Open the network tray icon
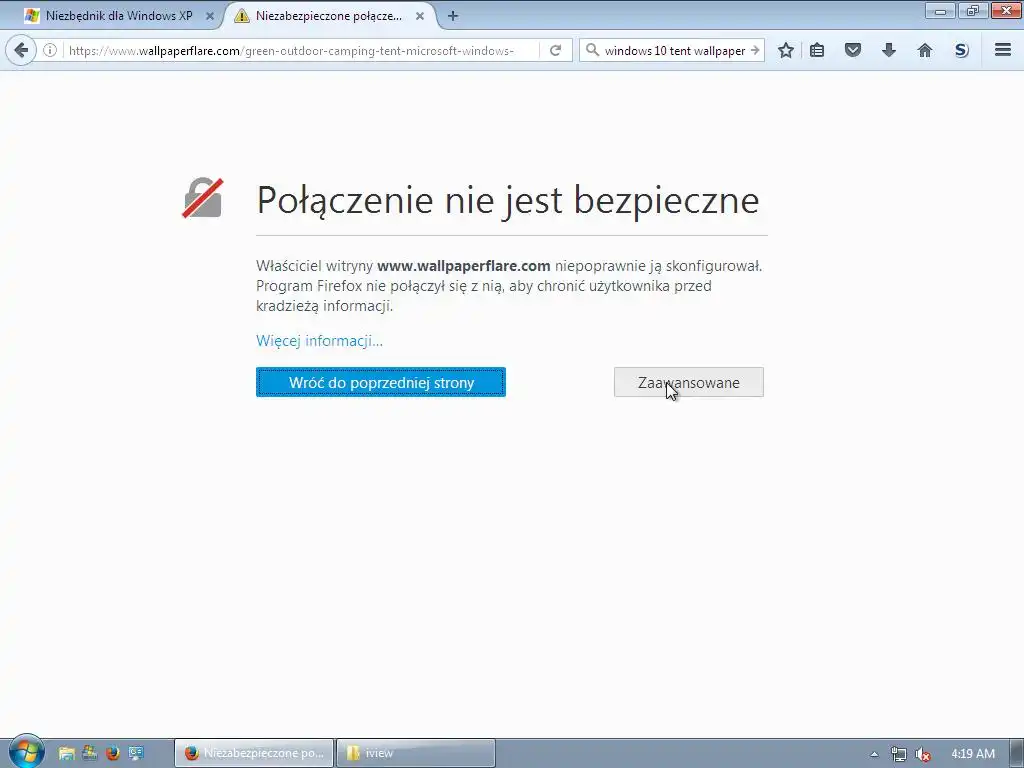Screen dimensions: 1024x768 pyautogui.click(x=898, y=754)
